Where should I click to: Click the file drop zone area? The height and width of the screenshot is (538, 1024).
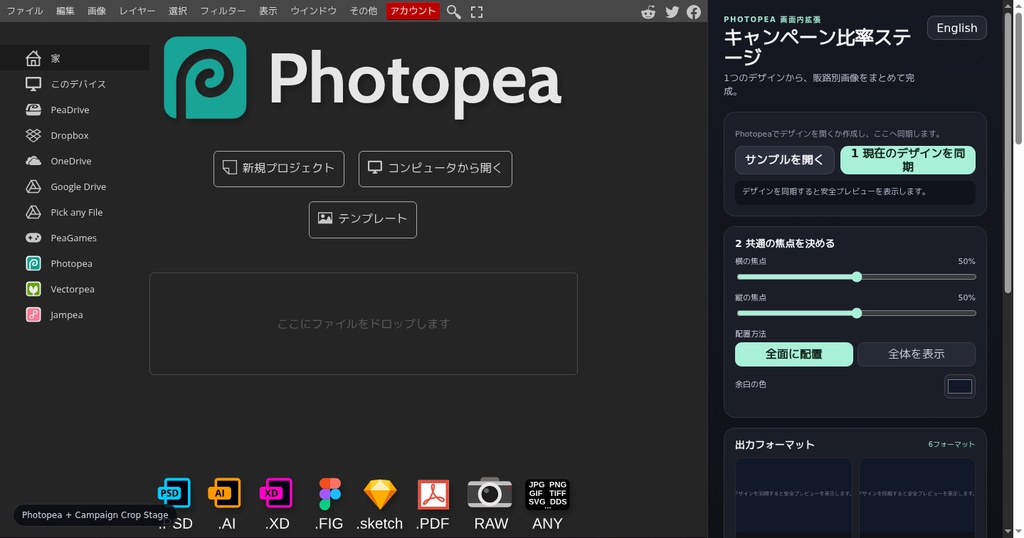(364, 324)
